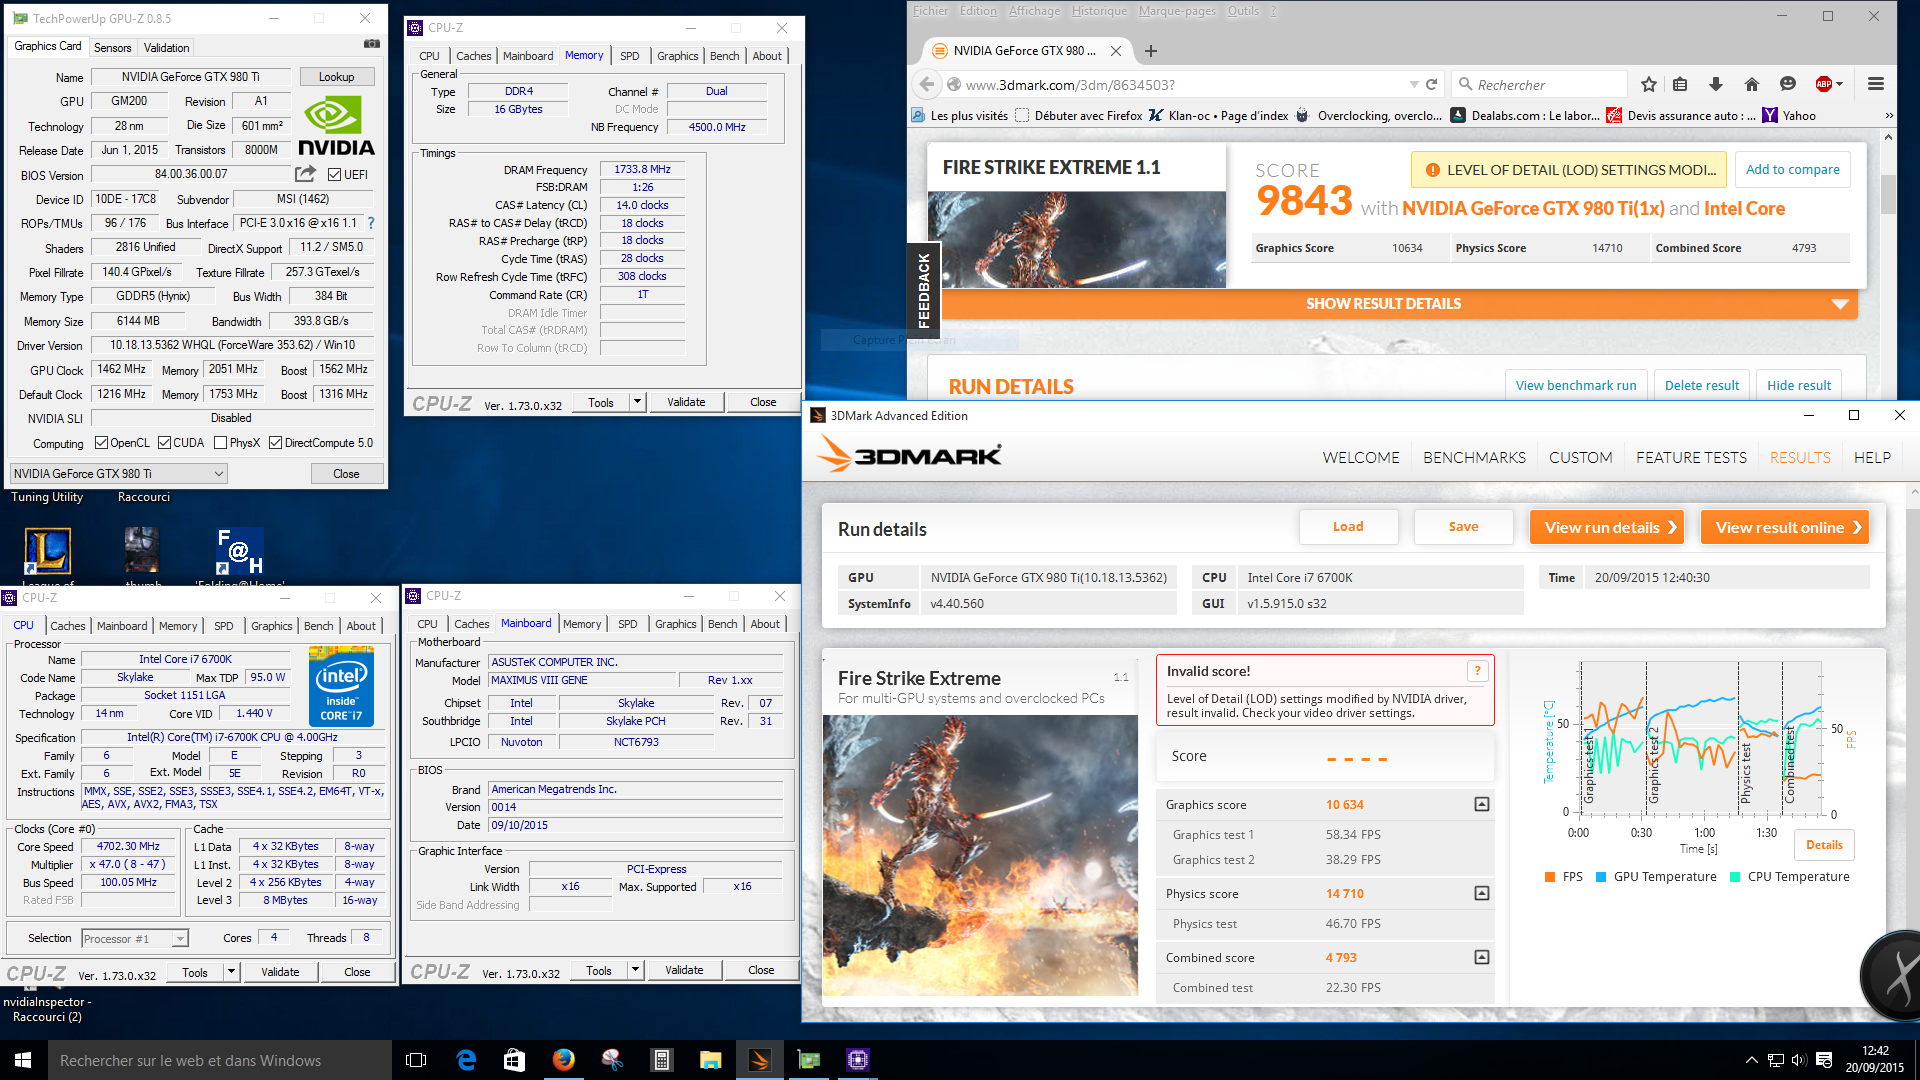Click Details button under the chart

click(x=1824, y=845)
